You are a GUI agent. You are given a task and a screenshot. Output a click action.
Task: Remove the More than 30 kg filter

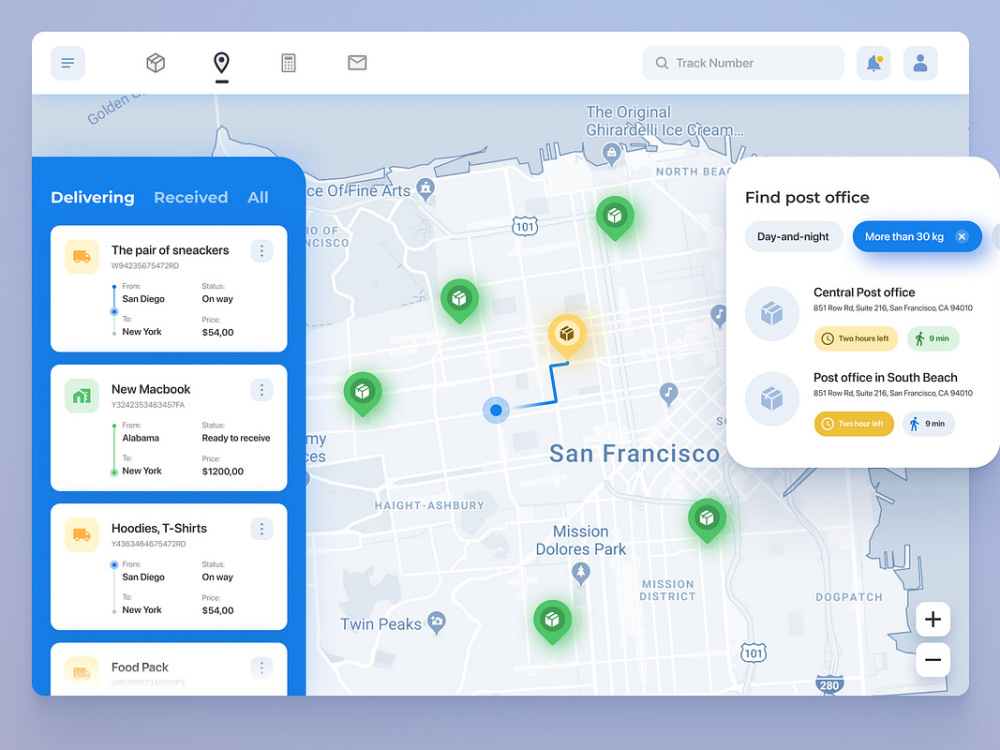962,237
